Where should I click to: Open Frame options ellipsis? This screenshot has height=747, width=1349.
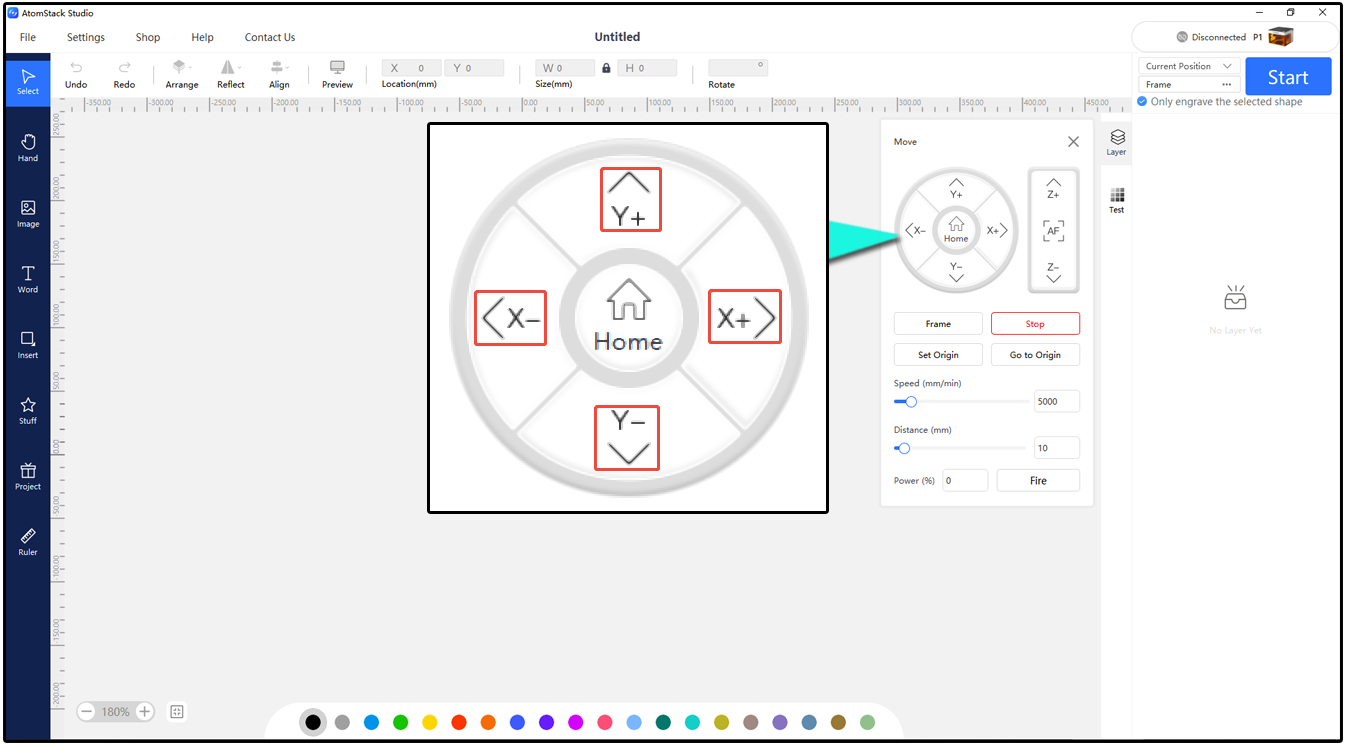point(1226,85)
